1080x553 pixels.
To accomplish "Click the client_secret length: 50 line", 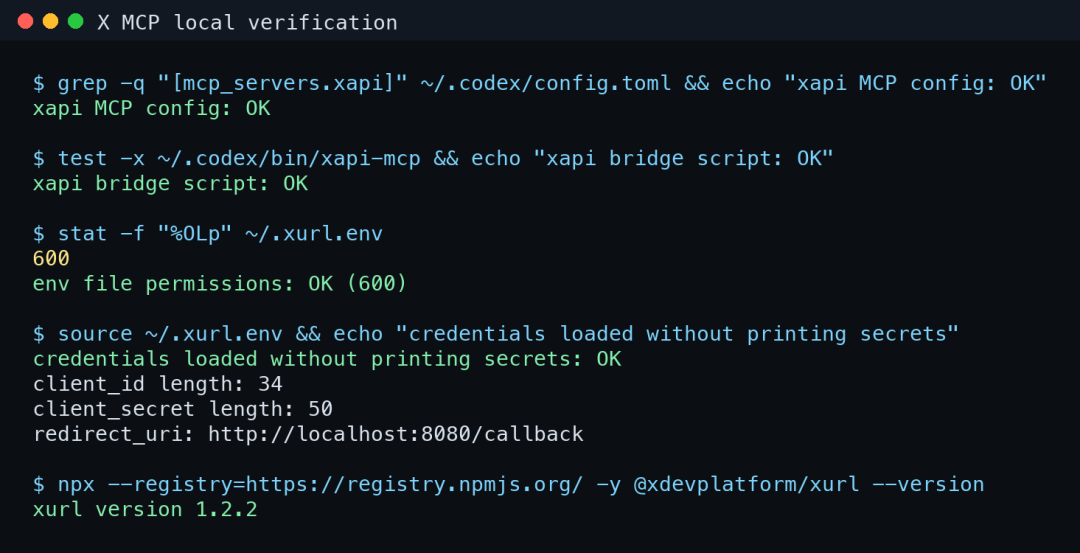I will click(x=183, y=409).
